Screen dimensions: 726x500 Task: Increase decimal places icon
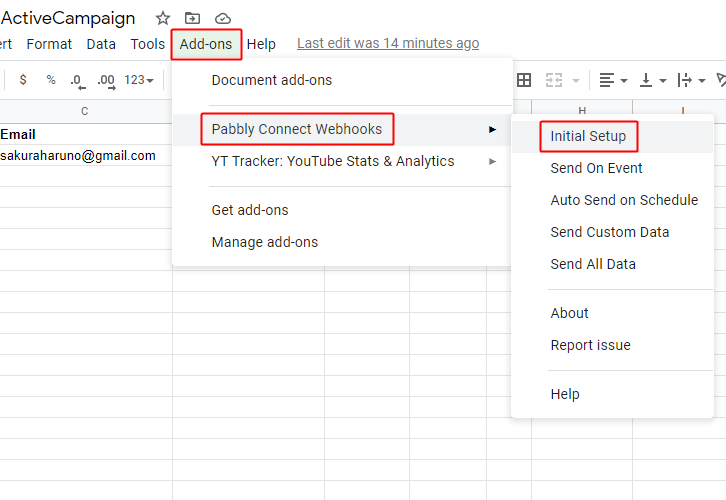click(x=106, y=81)
